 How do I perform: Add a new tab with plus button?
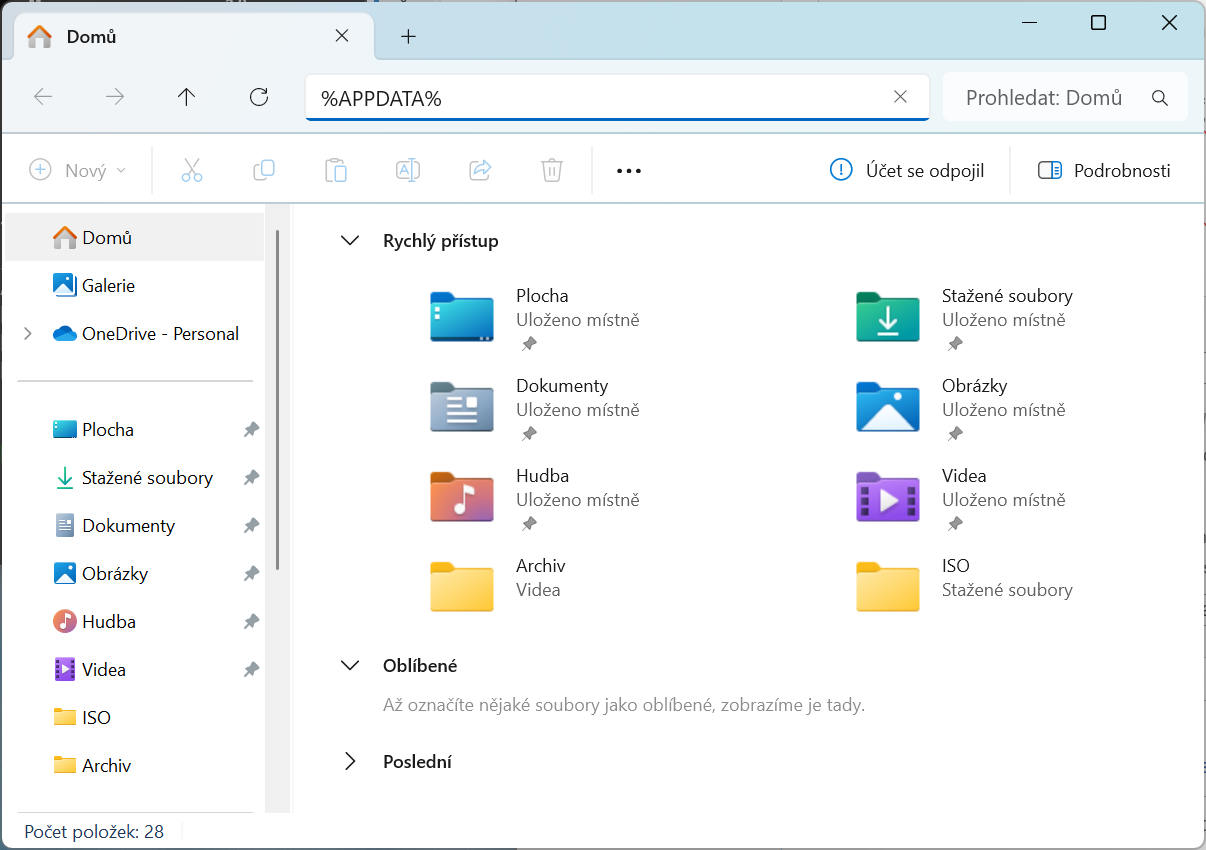point(408,37)
